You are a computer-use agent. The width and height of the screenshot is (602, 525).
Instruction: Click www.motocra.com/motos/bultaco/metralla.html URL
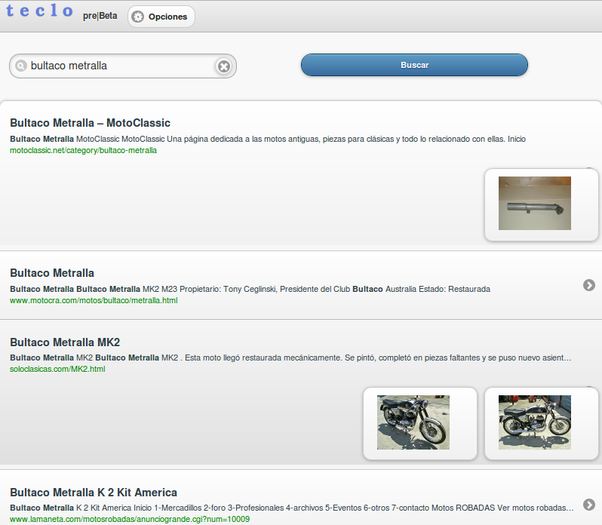click(x=94, y=300)
